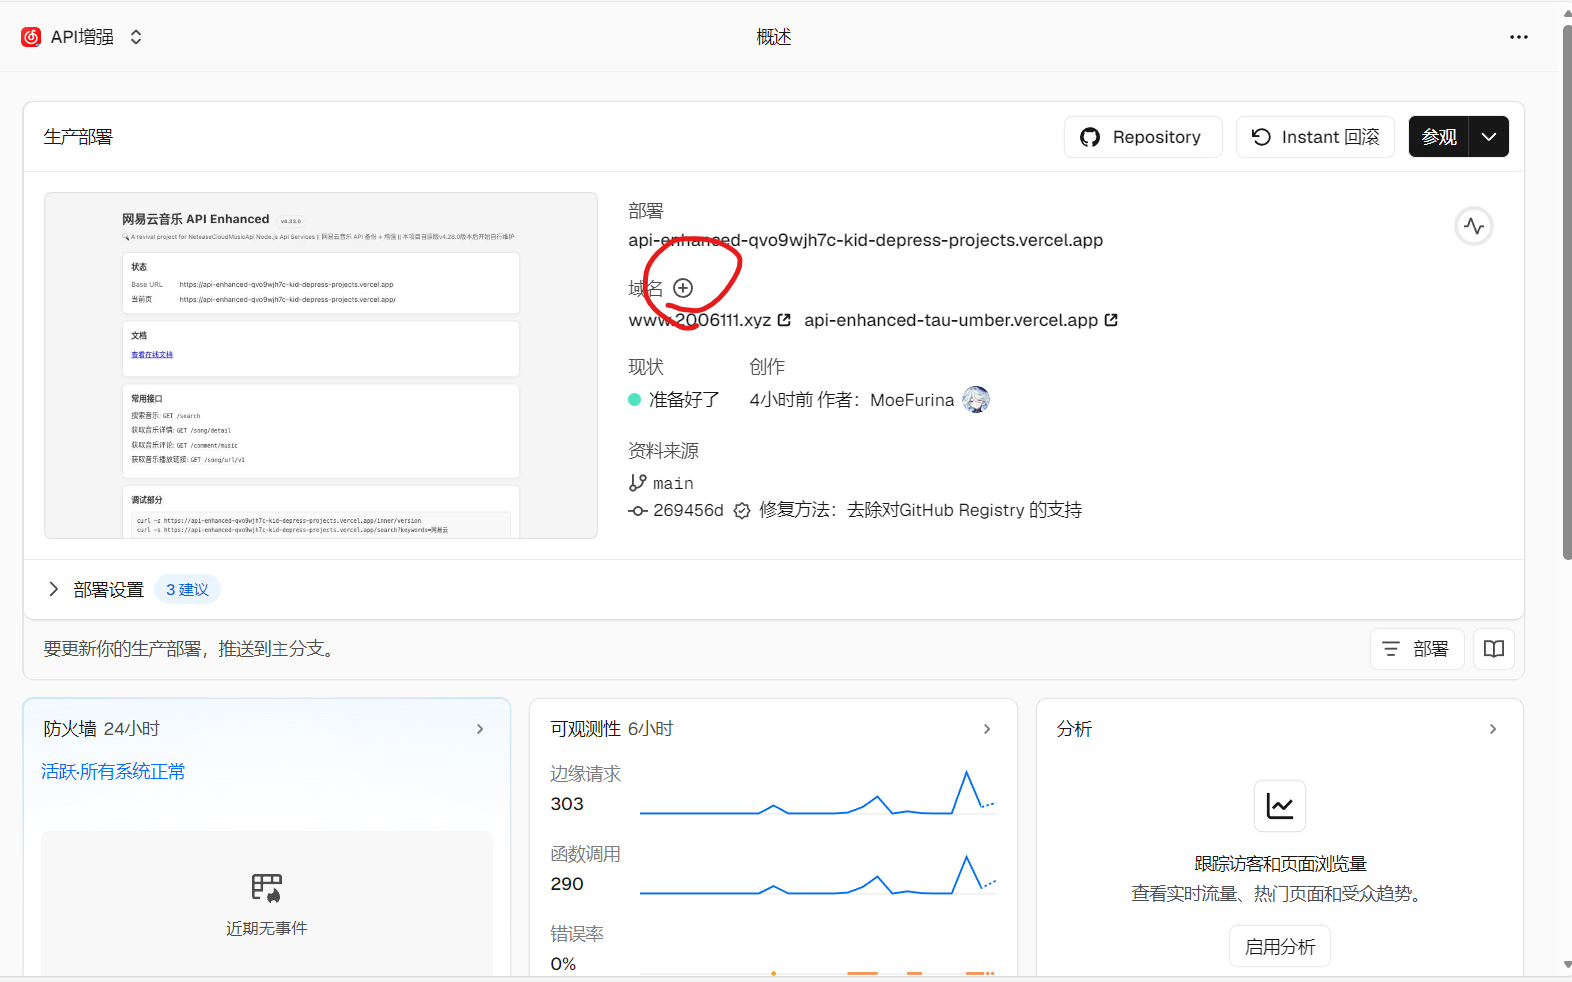1572x982 pixels.
Task: Click the red API增强 project logo
Action: [x=31, y=37]
